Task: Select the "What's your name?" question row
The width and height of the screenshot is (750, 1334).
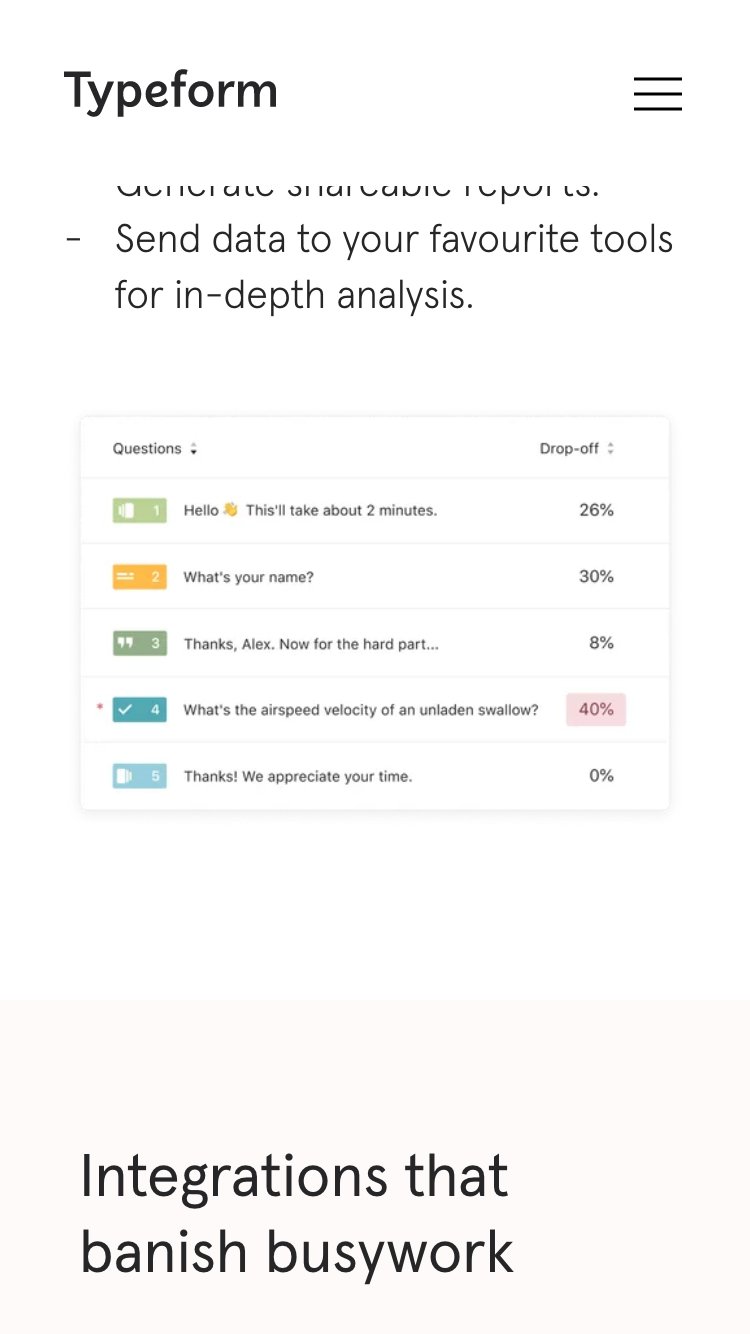Action: [249, 577]
